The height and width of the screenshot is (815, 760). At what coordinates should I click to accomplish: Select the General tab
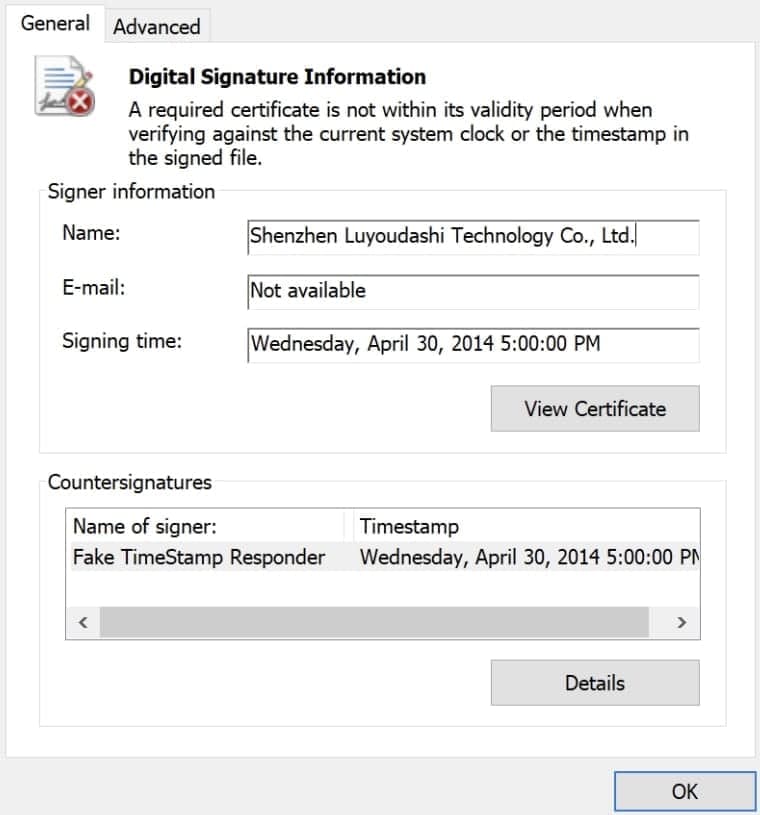tap(55, 23)
